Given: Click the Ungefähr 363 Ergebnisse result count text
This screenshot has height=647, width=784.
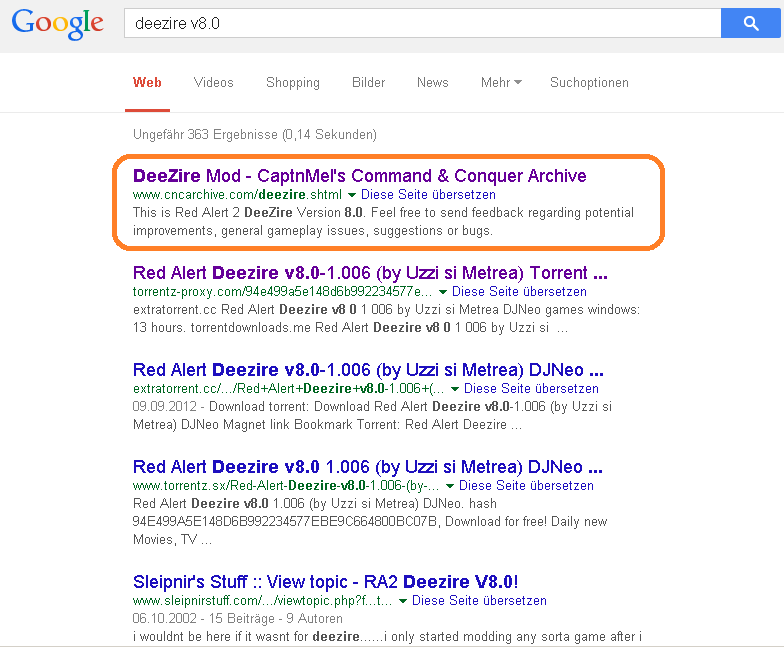Looking at the screenshot, I should coord(254,134).
